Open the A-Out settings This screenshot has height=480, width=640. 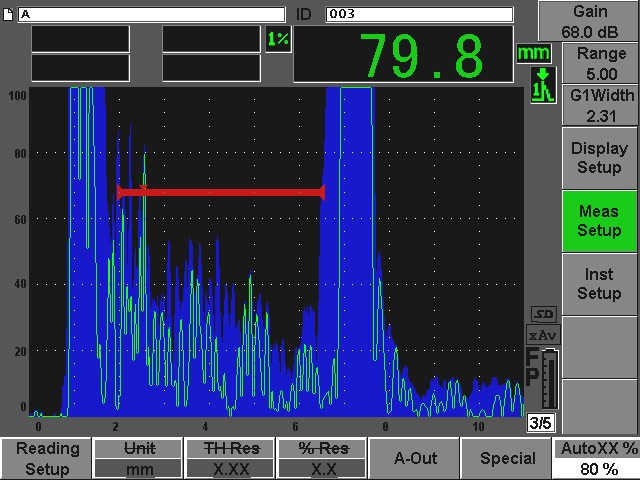415,458
